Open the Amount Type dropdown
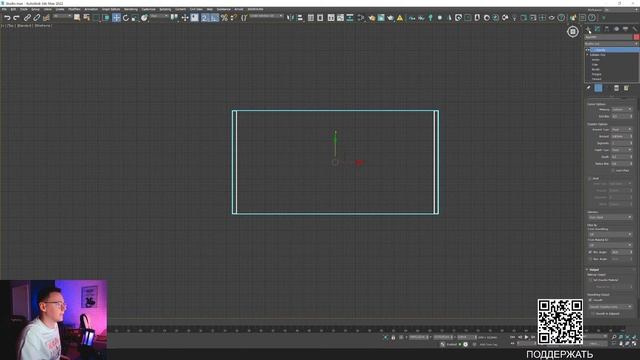 pos(622,129)
